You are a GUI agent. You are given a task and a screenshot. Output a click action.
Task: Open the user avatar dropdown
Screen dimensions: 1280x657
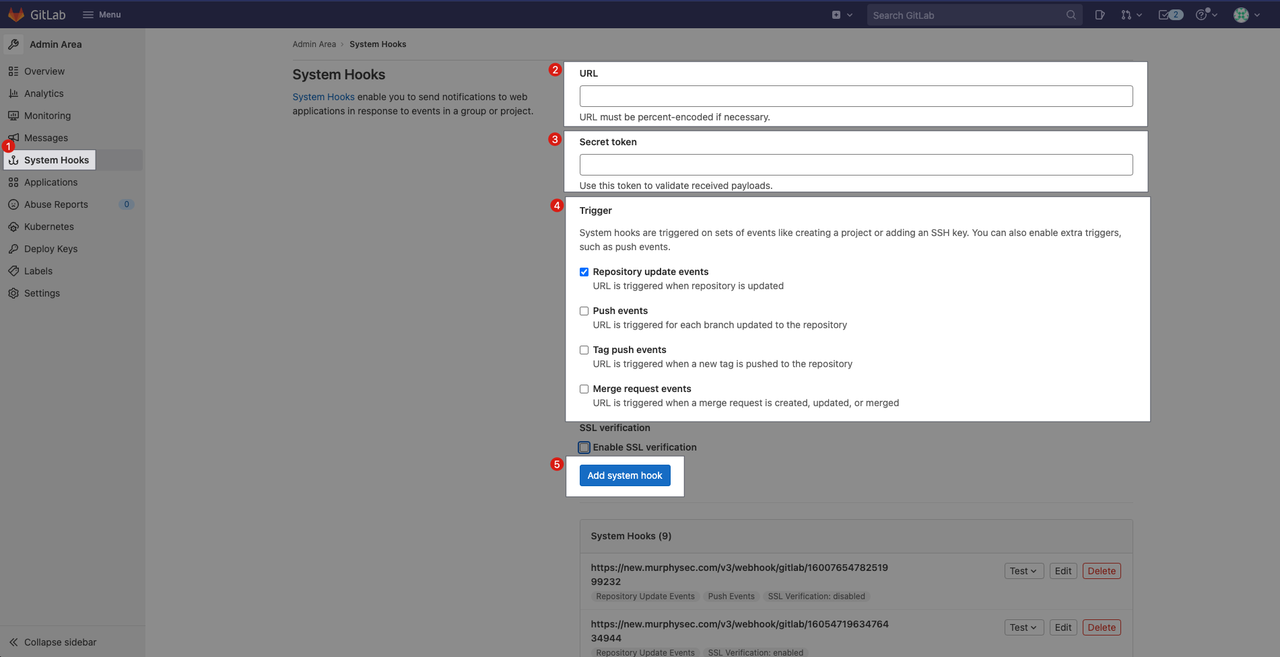coord(1243,14)
